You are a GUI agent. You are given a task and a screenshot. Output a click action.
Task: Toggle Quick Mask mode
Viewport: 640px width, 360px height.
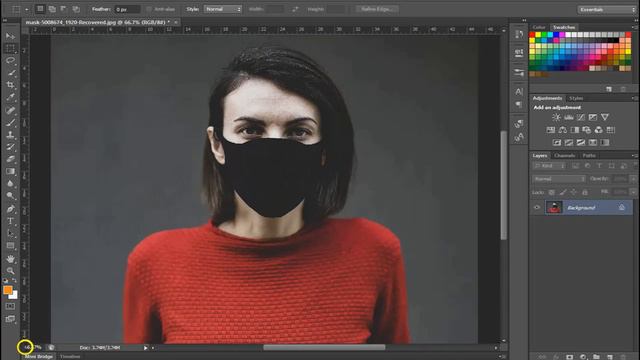click(10, 307)
